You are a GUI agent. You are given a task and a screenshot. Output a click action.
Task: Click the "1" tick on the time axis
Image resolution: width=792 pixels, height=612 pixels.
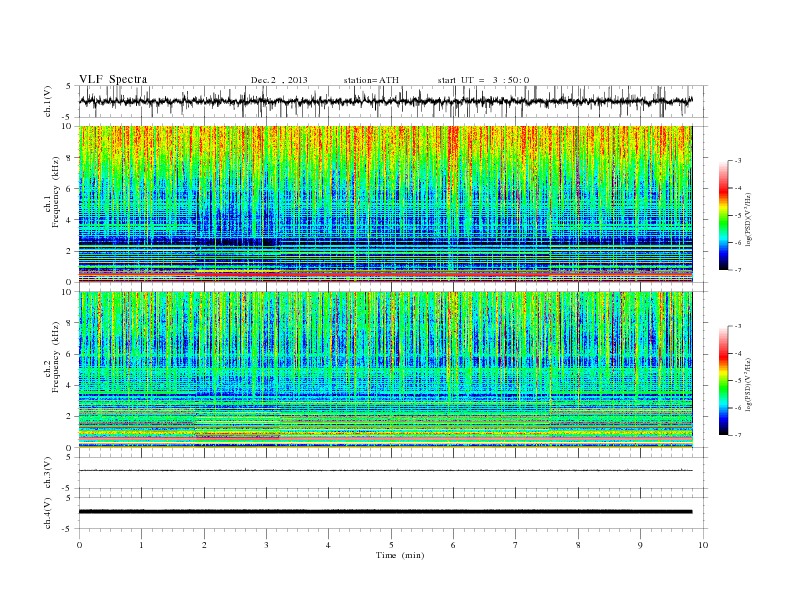[x=141, y=545]
